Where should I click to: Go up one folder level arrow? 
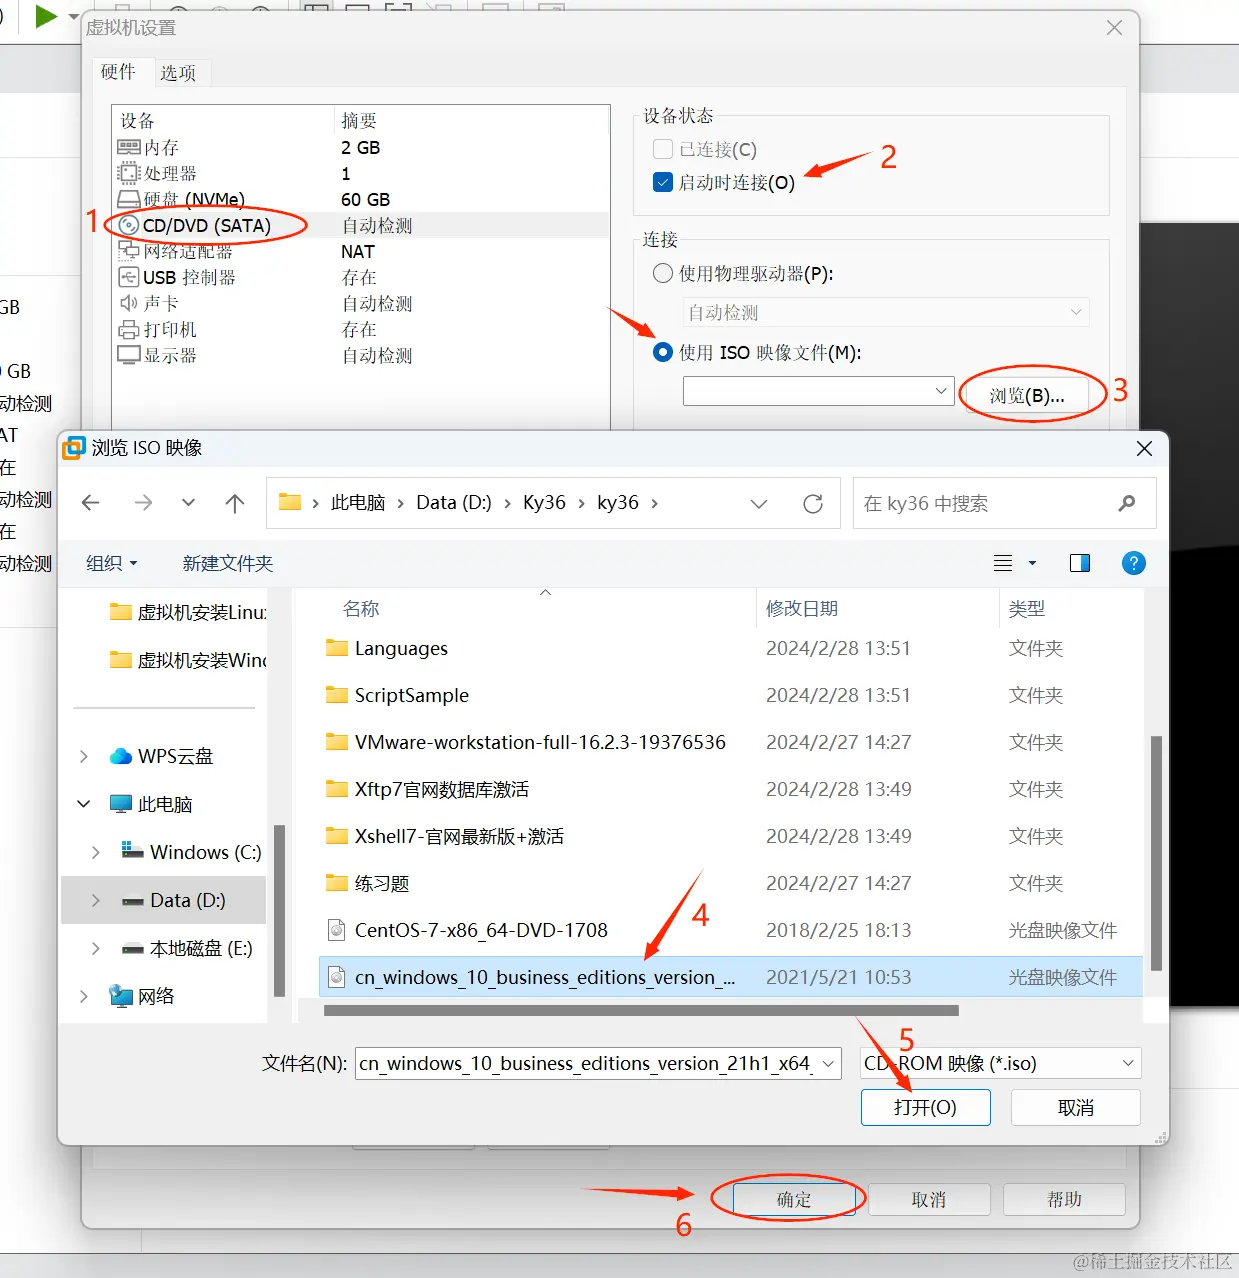point(235,503)
